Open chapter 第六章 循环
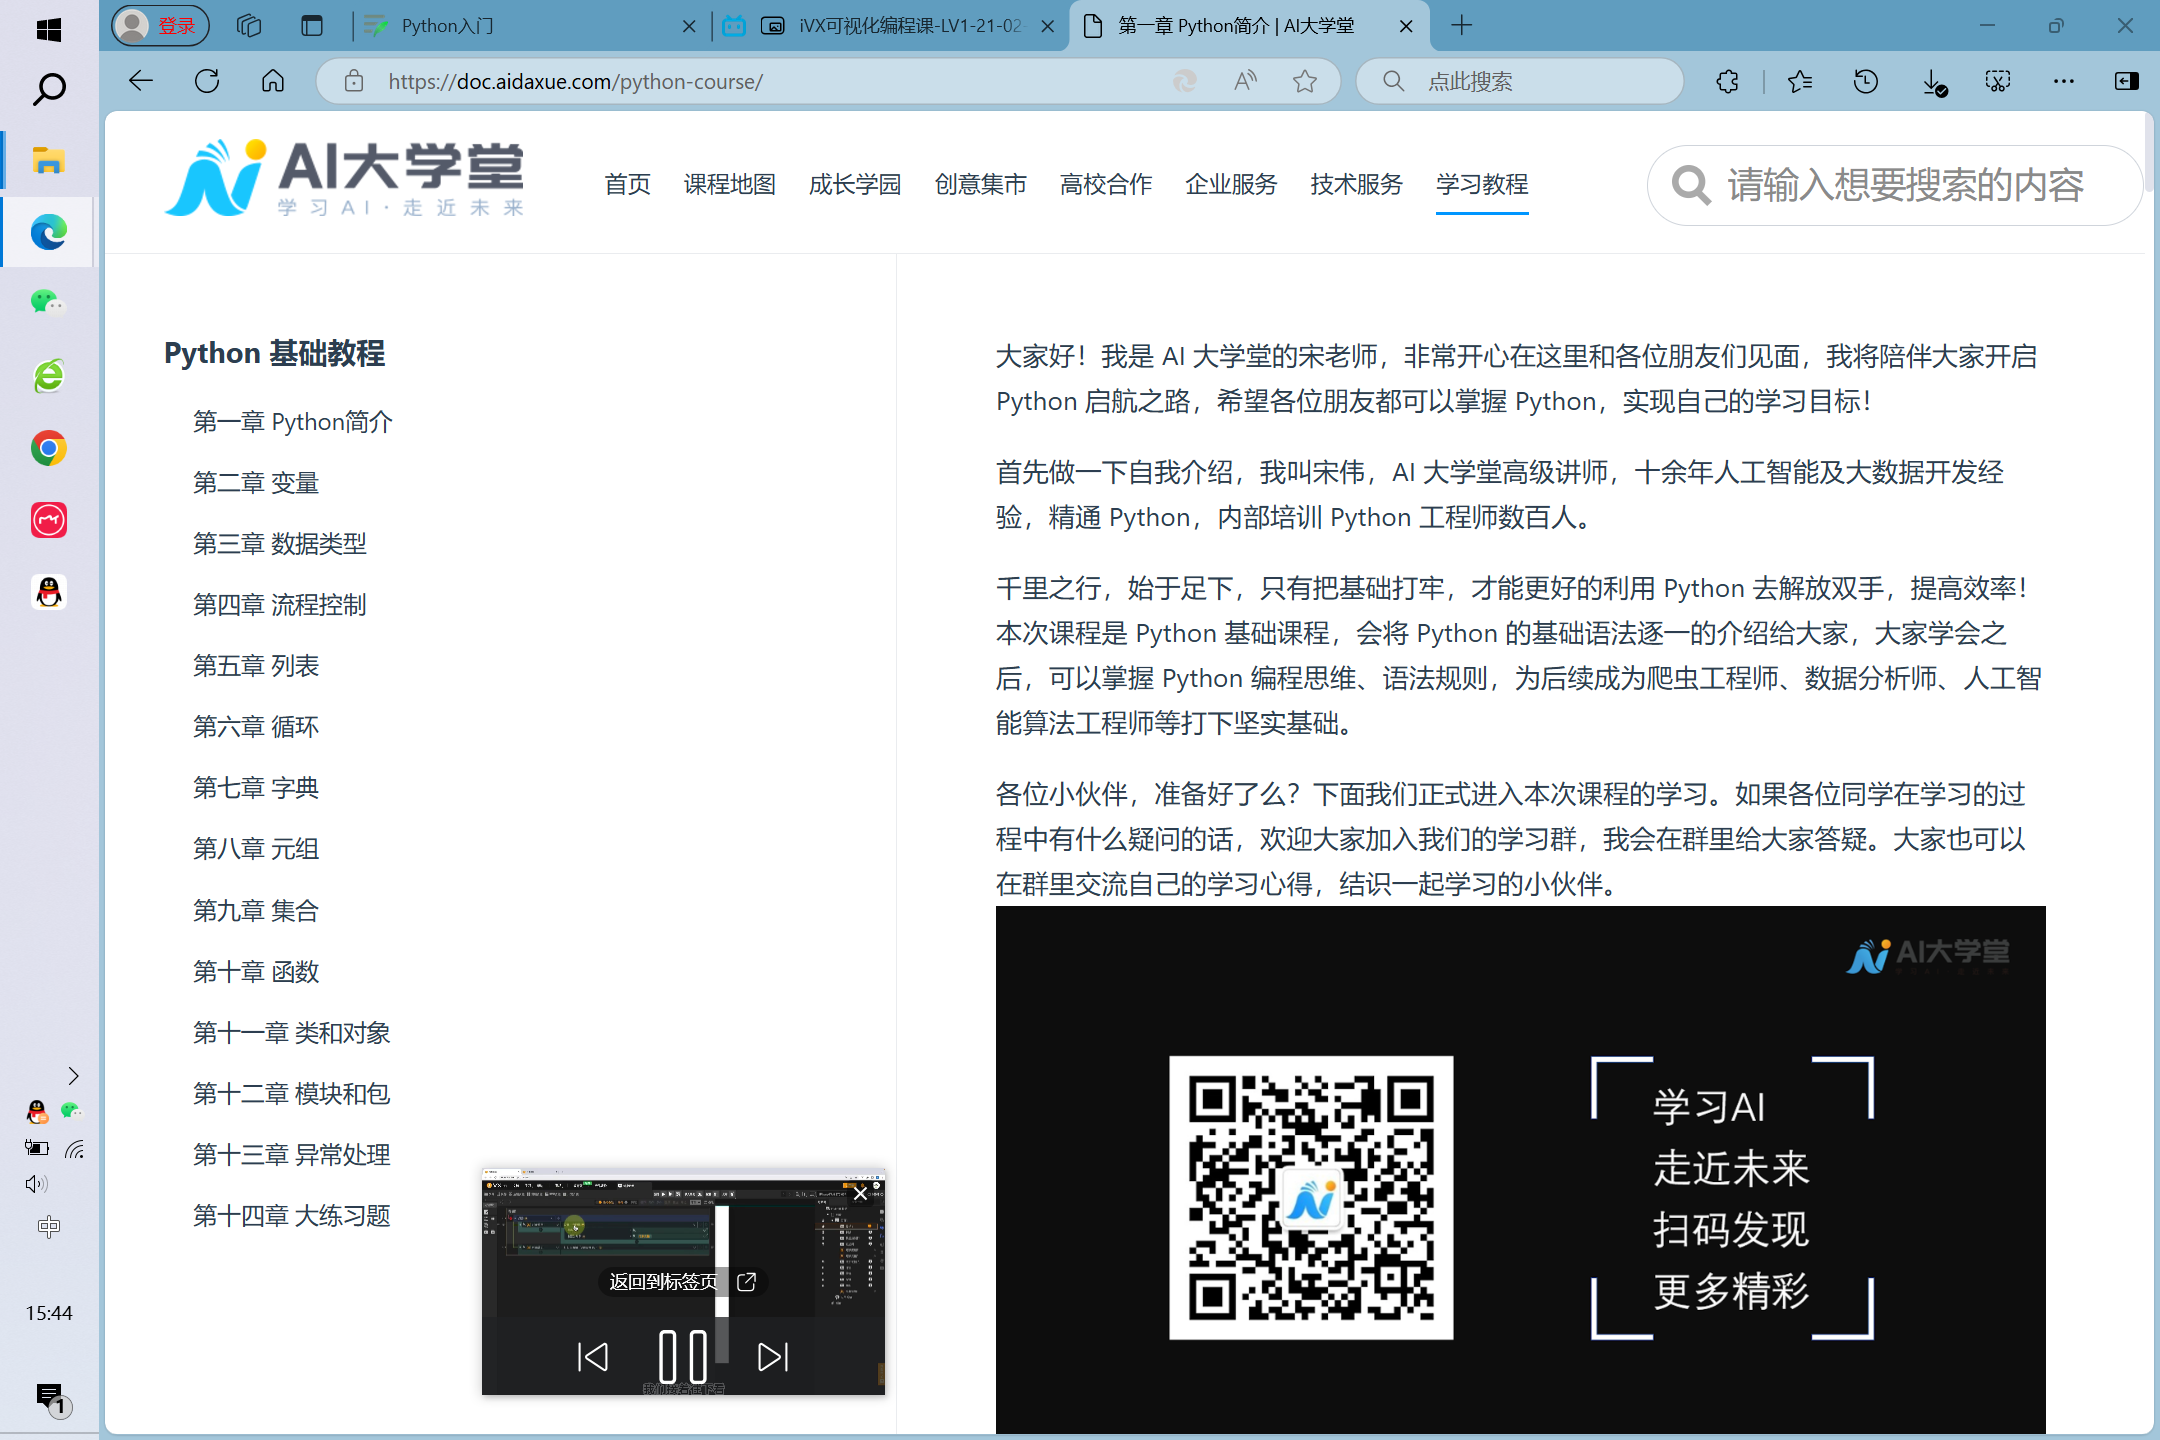 click(x=256, y=727)
